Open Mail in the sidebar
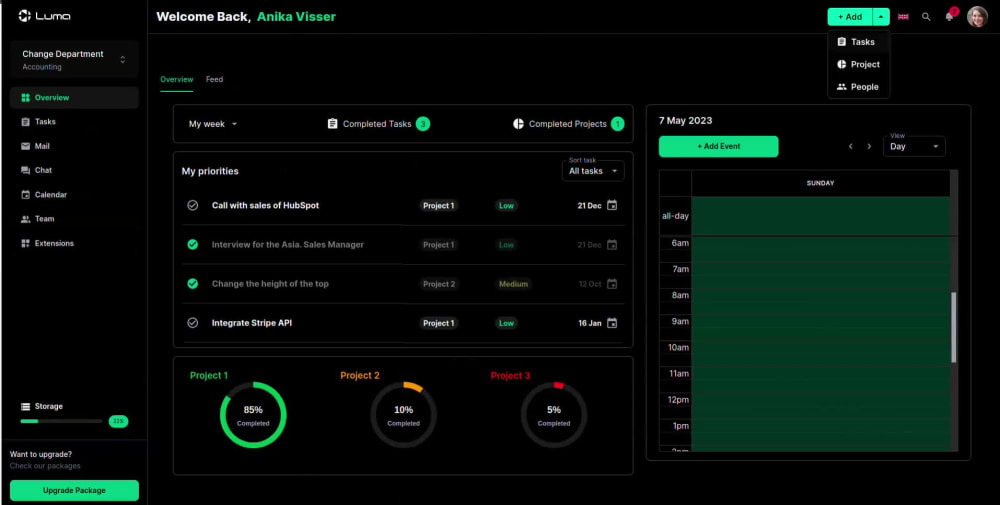1000x505 pixels. 74,146
